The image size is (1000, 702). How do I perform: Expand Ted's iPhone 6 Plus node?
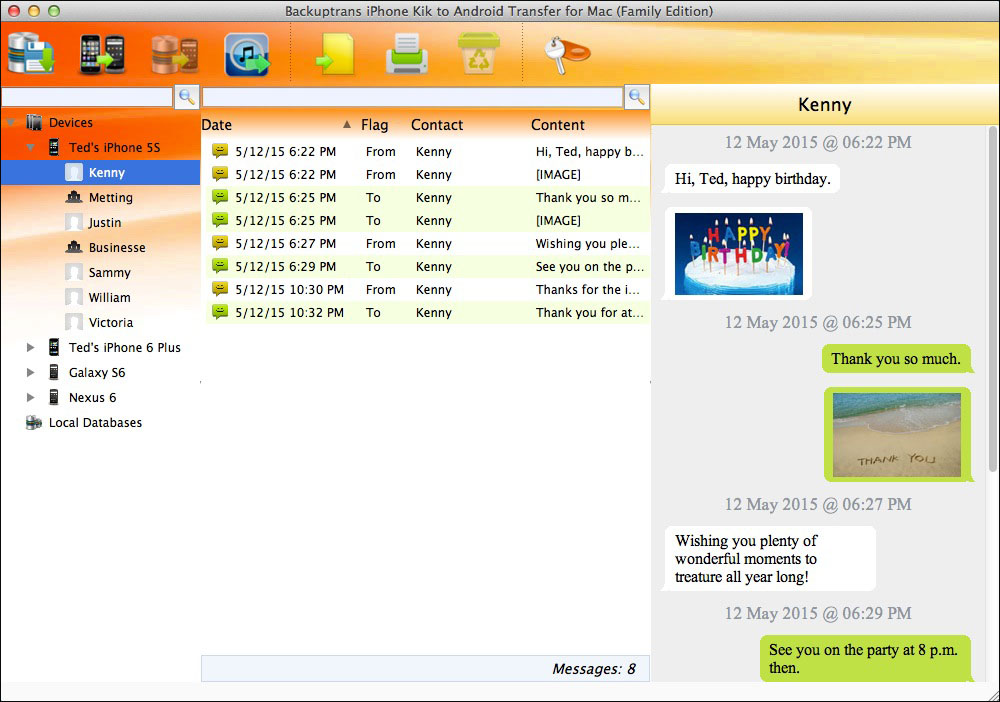[30, 347]
